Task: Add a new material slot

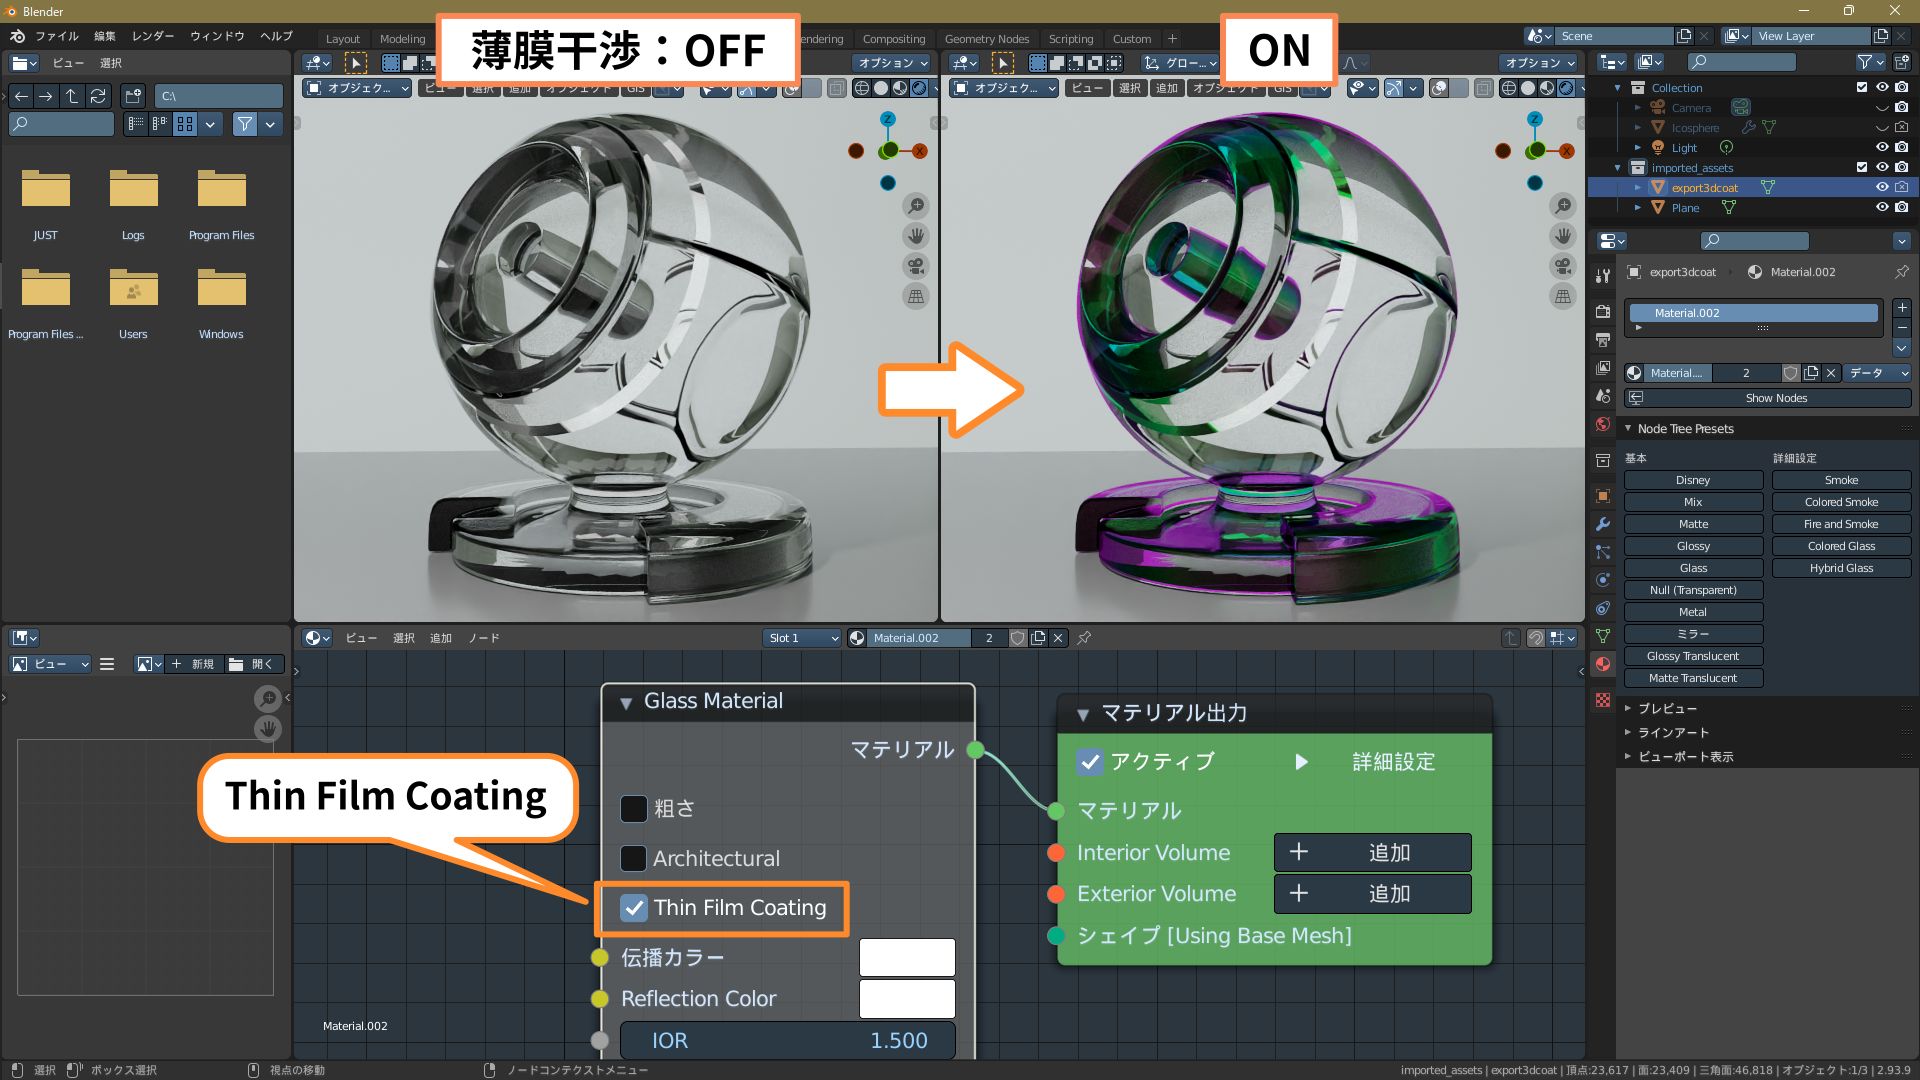Action: (x=1902, y=308)
